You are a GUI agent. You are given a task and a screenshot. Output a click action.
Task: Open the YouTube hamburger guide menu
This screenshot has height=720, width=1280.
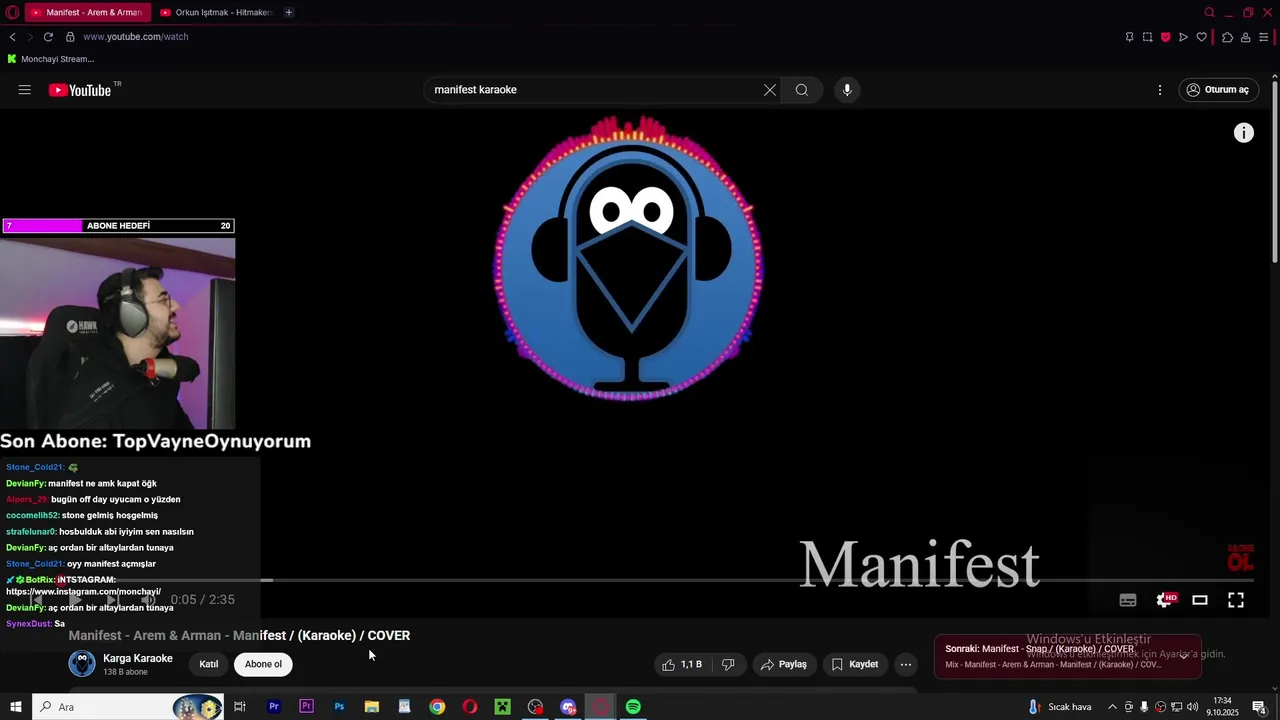[x=25, y=90]
